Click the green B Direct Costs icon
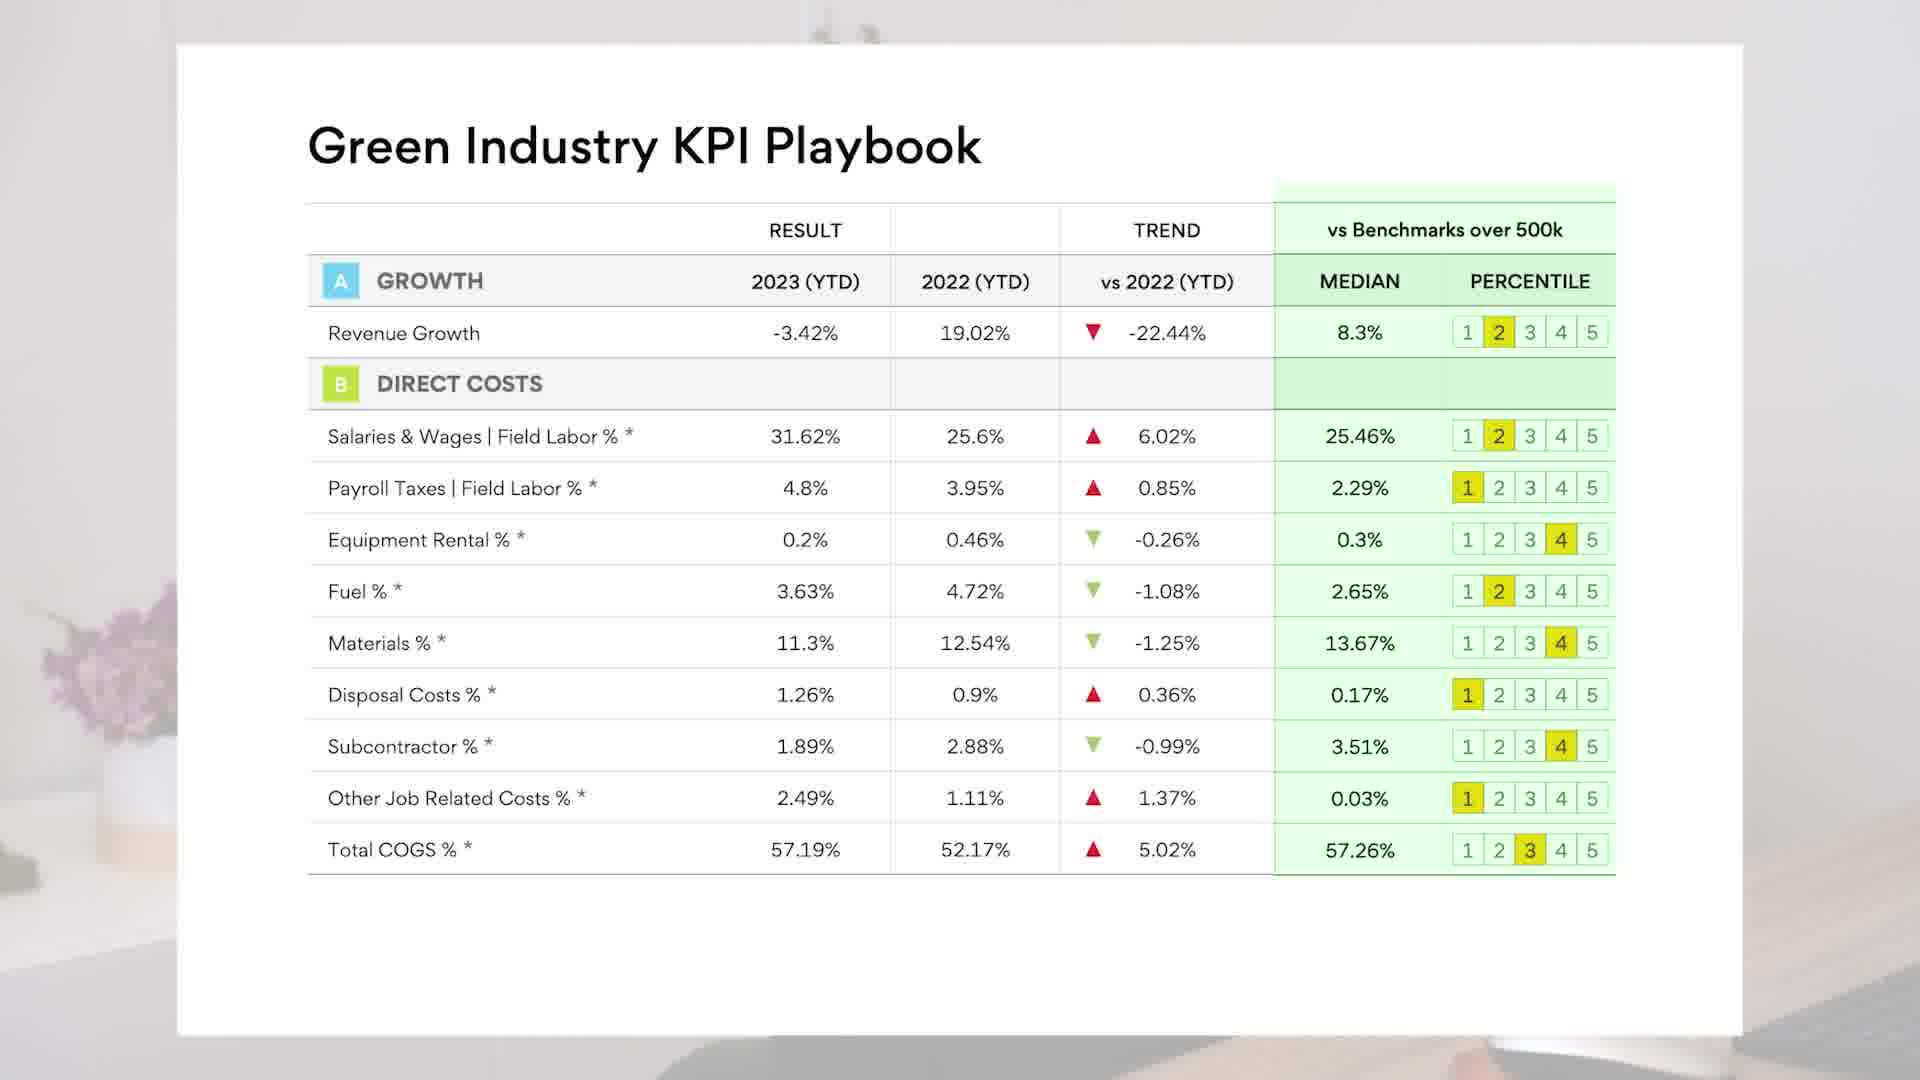This screenshot has height=1080, width=1920. [x=340, y=384]
